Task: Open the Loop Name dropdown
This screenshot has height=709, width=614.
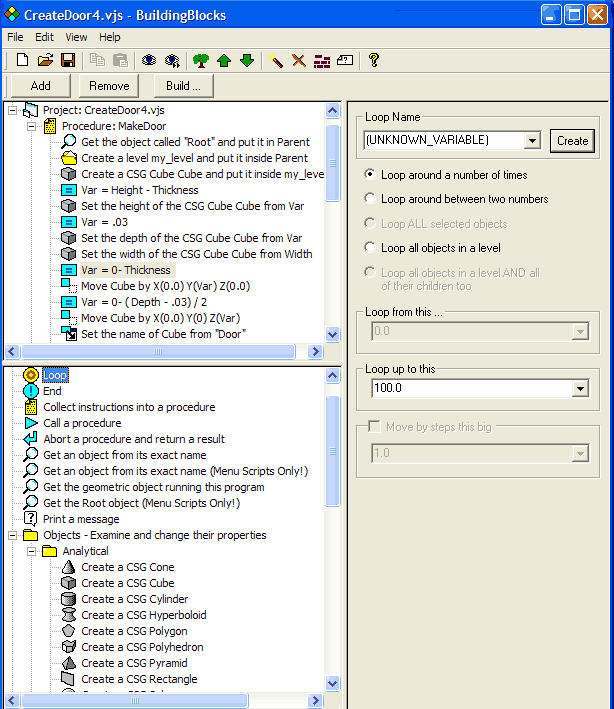Action: [x=531, y=141]
